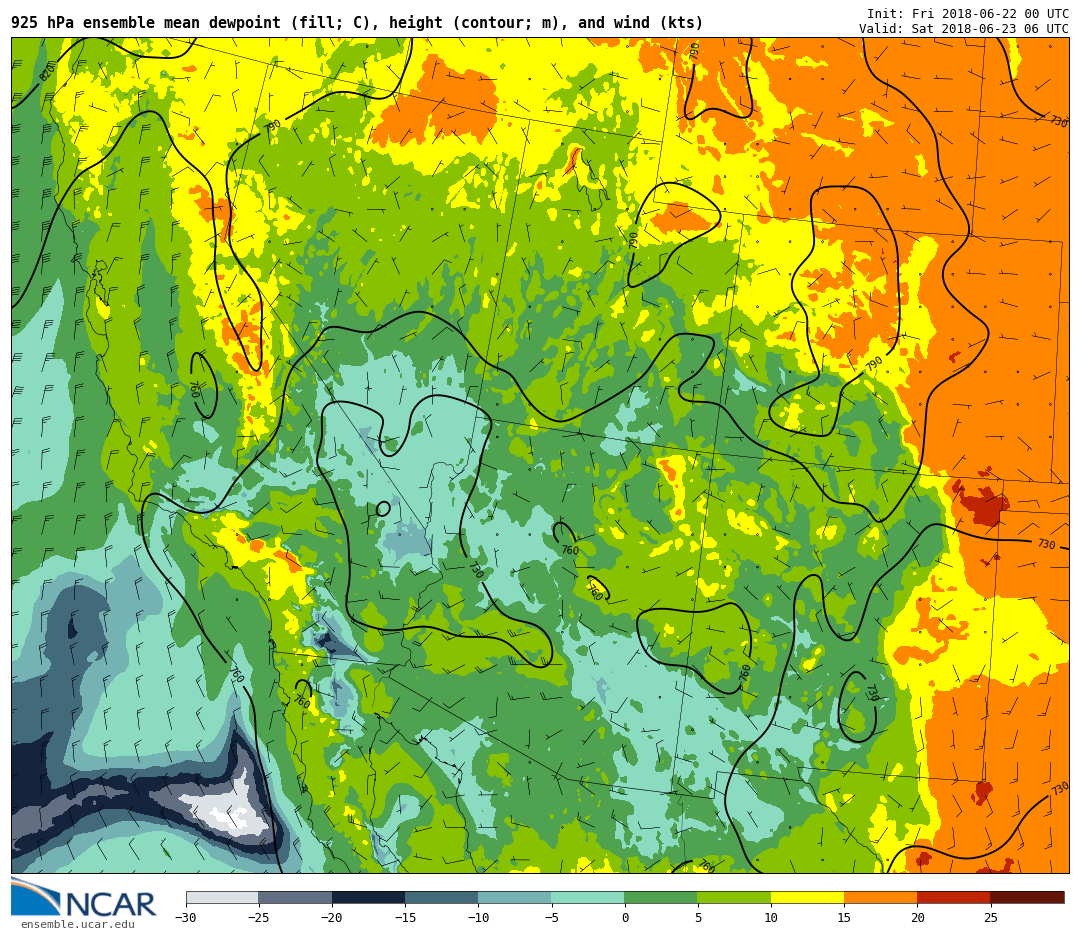Screen dimensions: 1080x936
Task: Pick the slate gray -25 to -20 colorbar segment
Action: (x=295, y=897)
